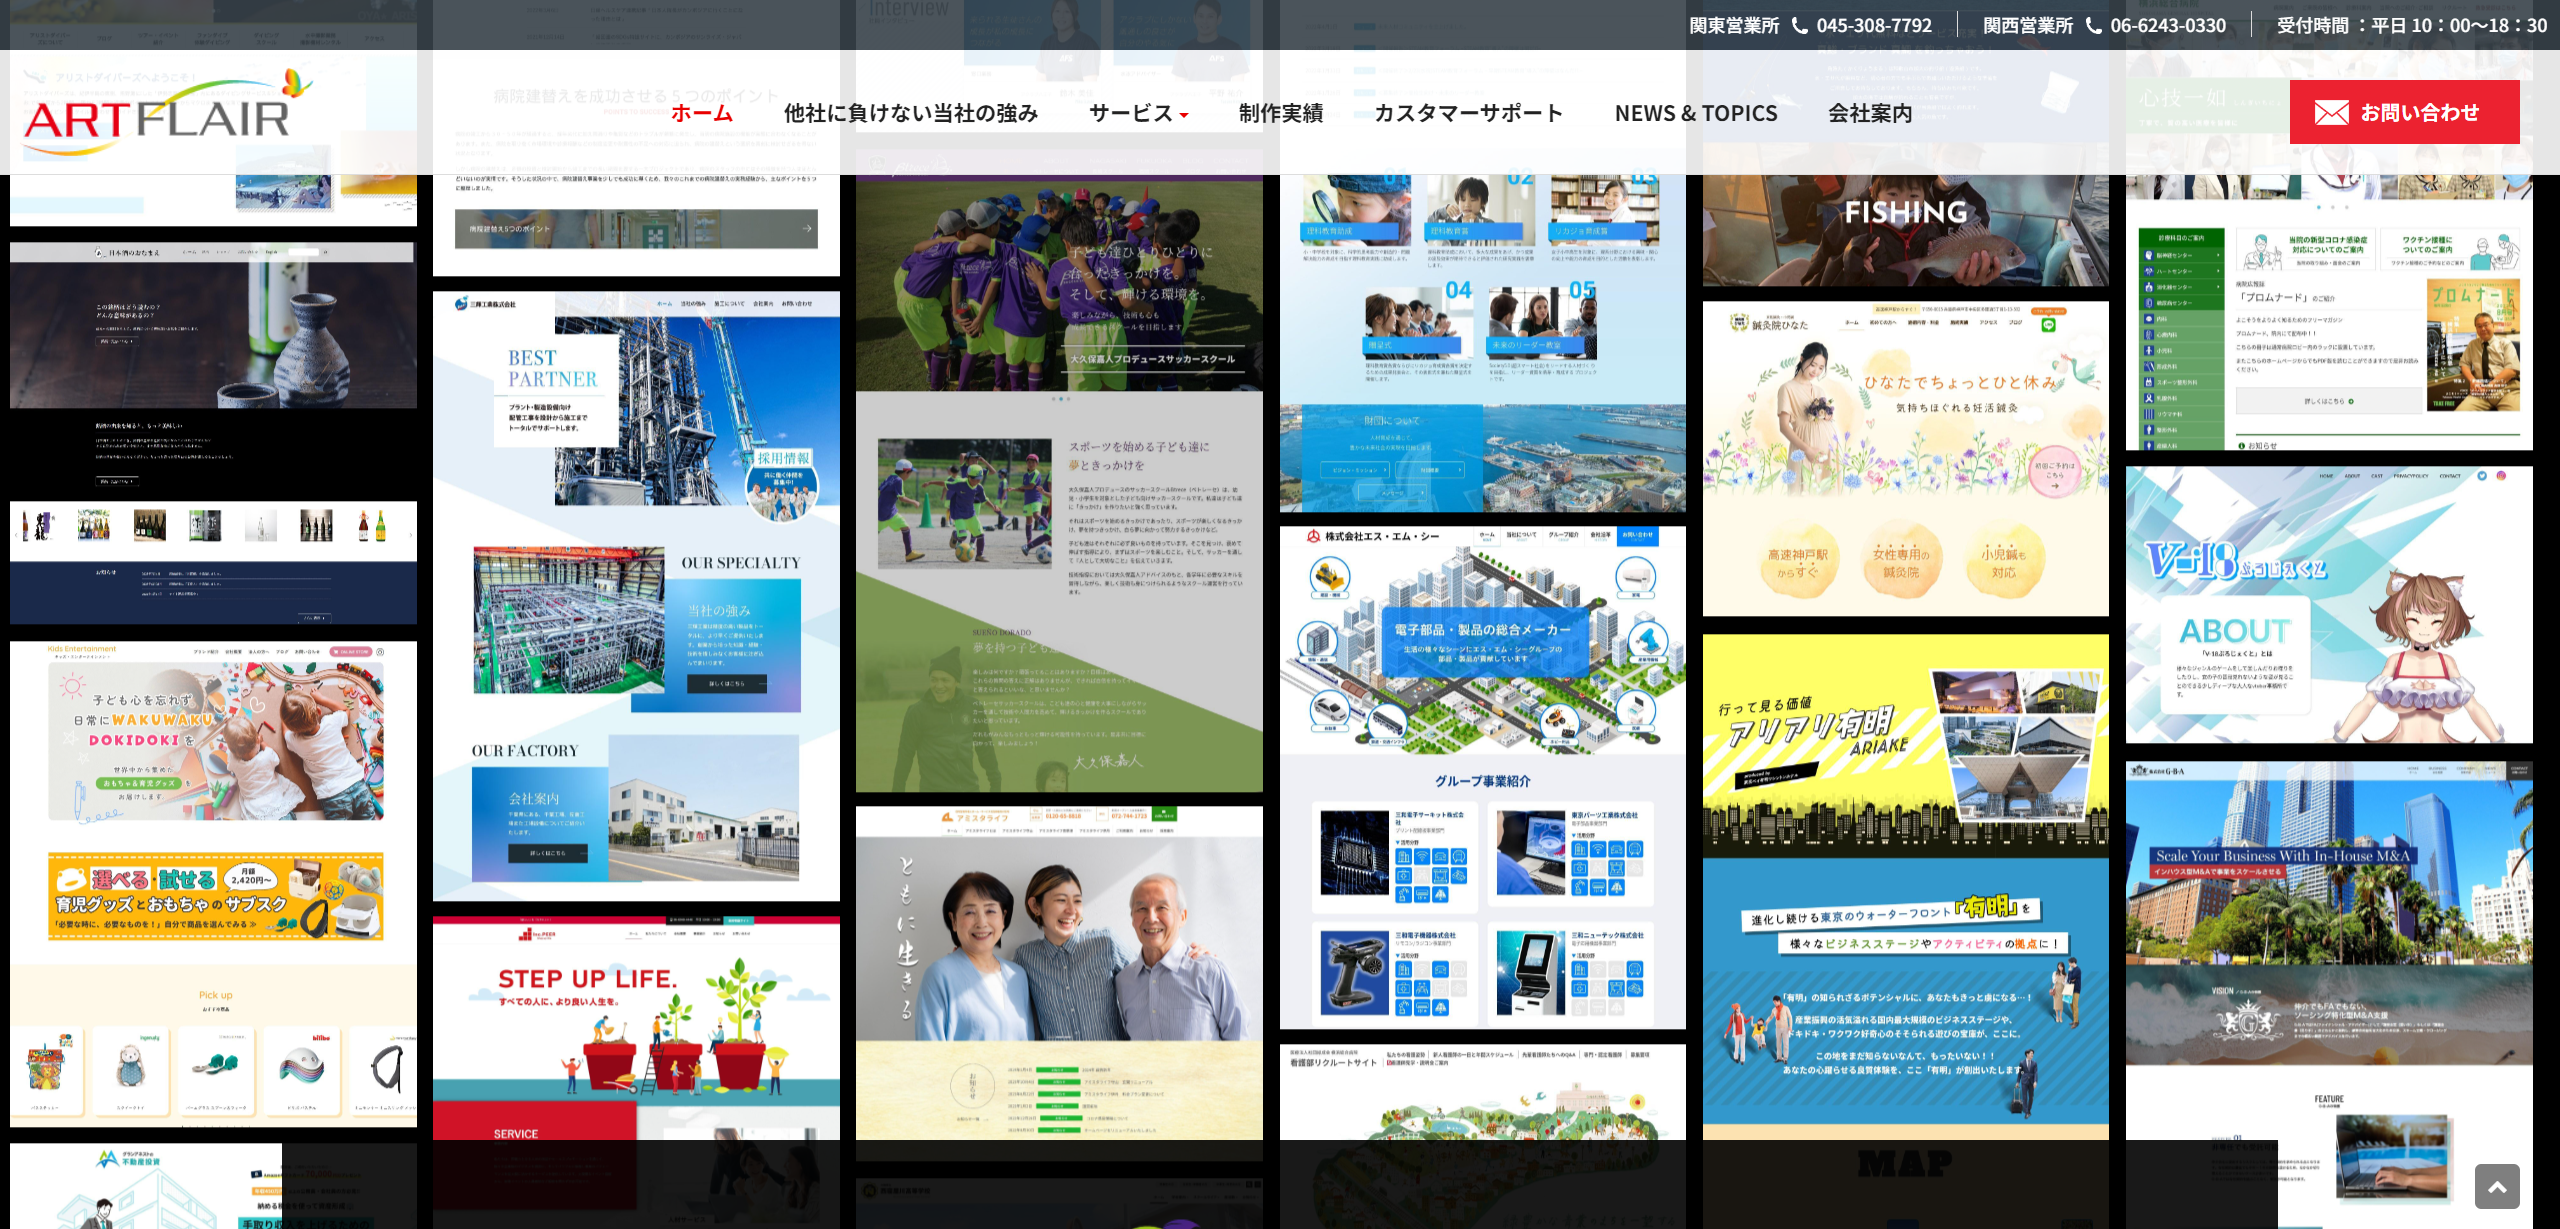
Task: Click the ARTFLAIR logo
Action: click(168, 112)
